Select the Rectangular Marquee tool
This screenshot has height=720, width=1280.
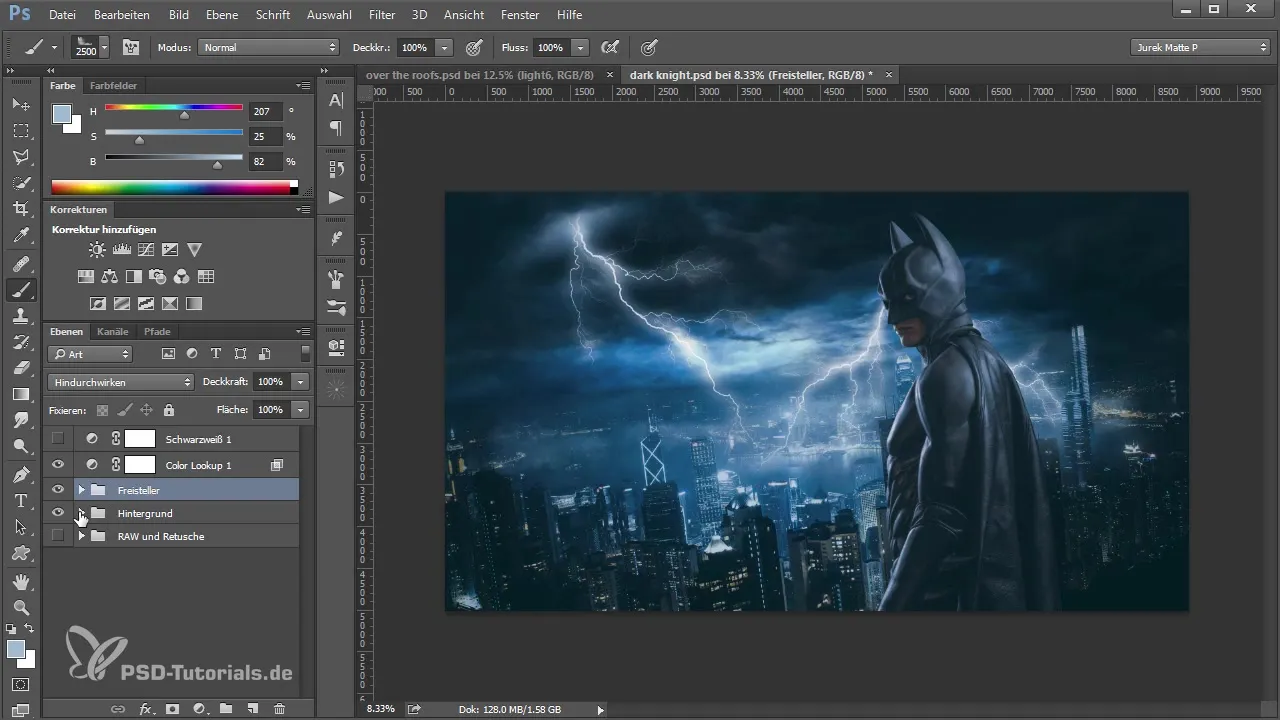[x=20, y=130]
